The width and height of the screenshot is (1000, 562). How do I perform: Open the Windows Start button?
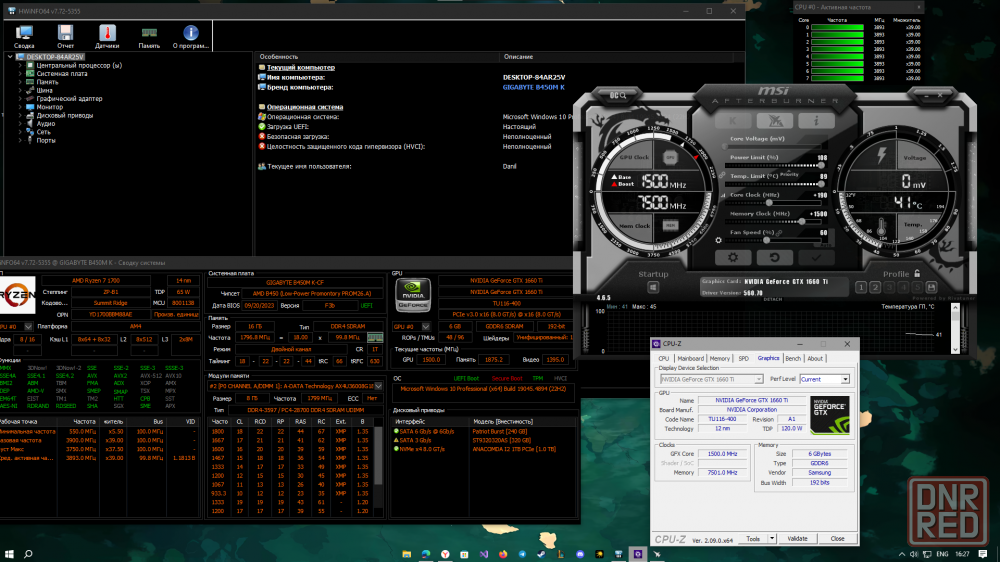(x=9, y=554)
